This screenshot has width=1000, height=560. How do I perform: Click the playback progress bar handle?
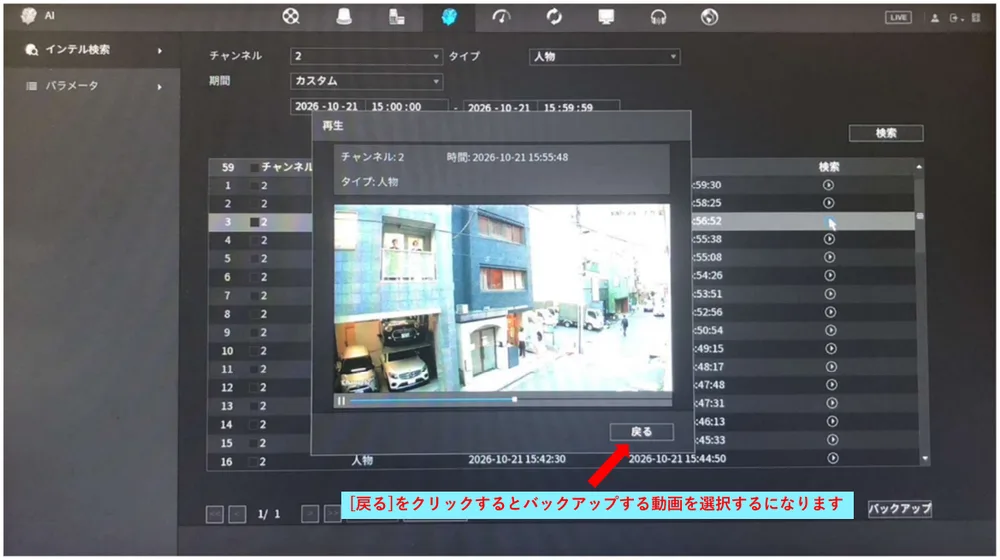pyautogui.click(x=514, y=400)
